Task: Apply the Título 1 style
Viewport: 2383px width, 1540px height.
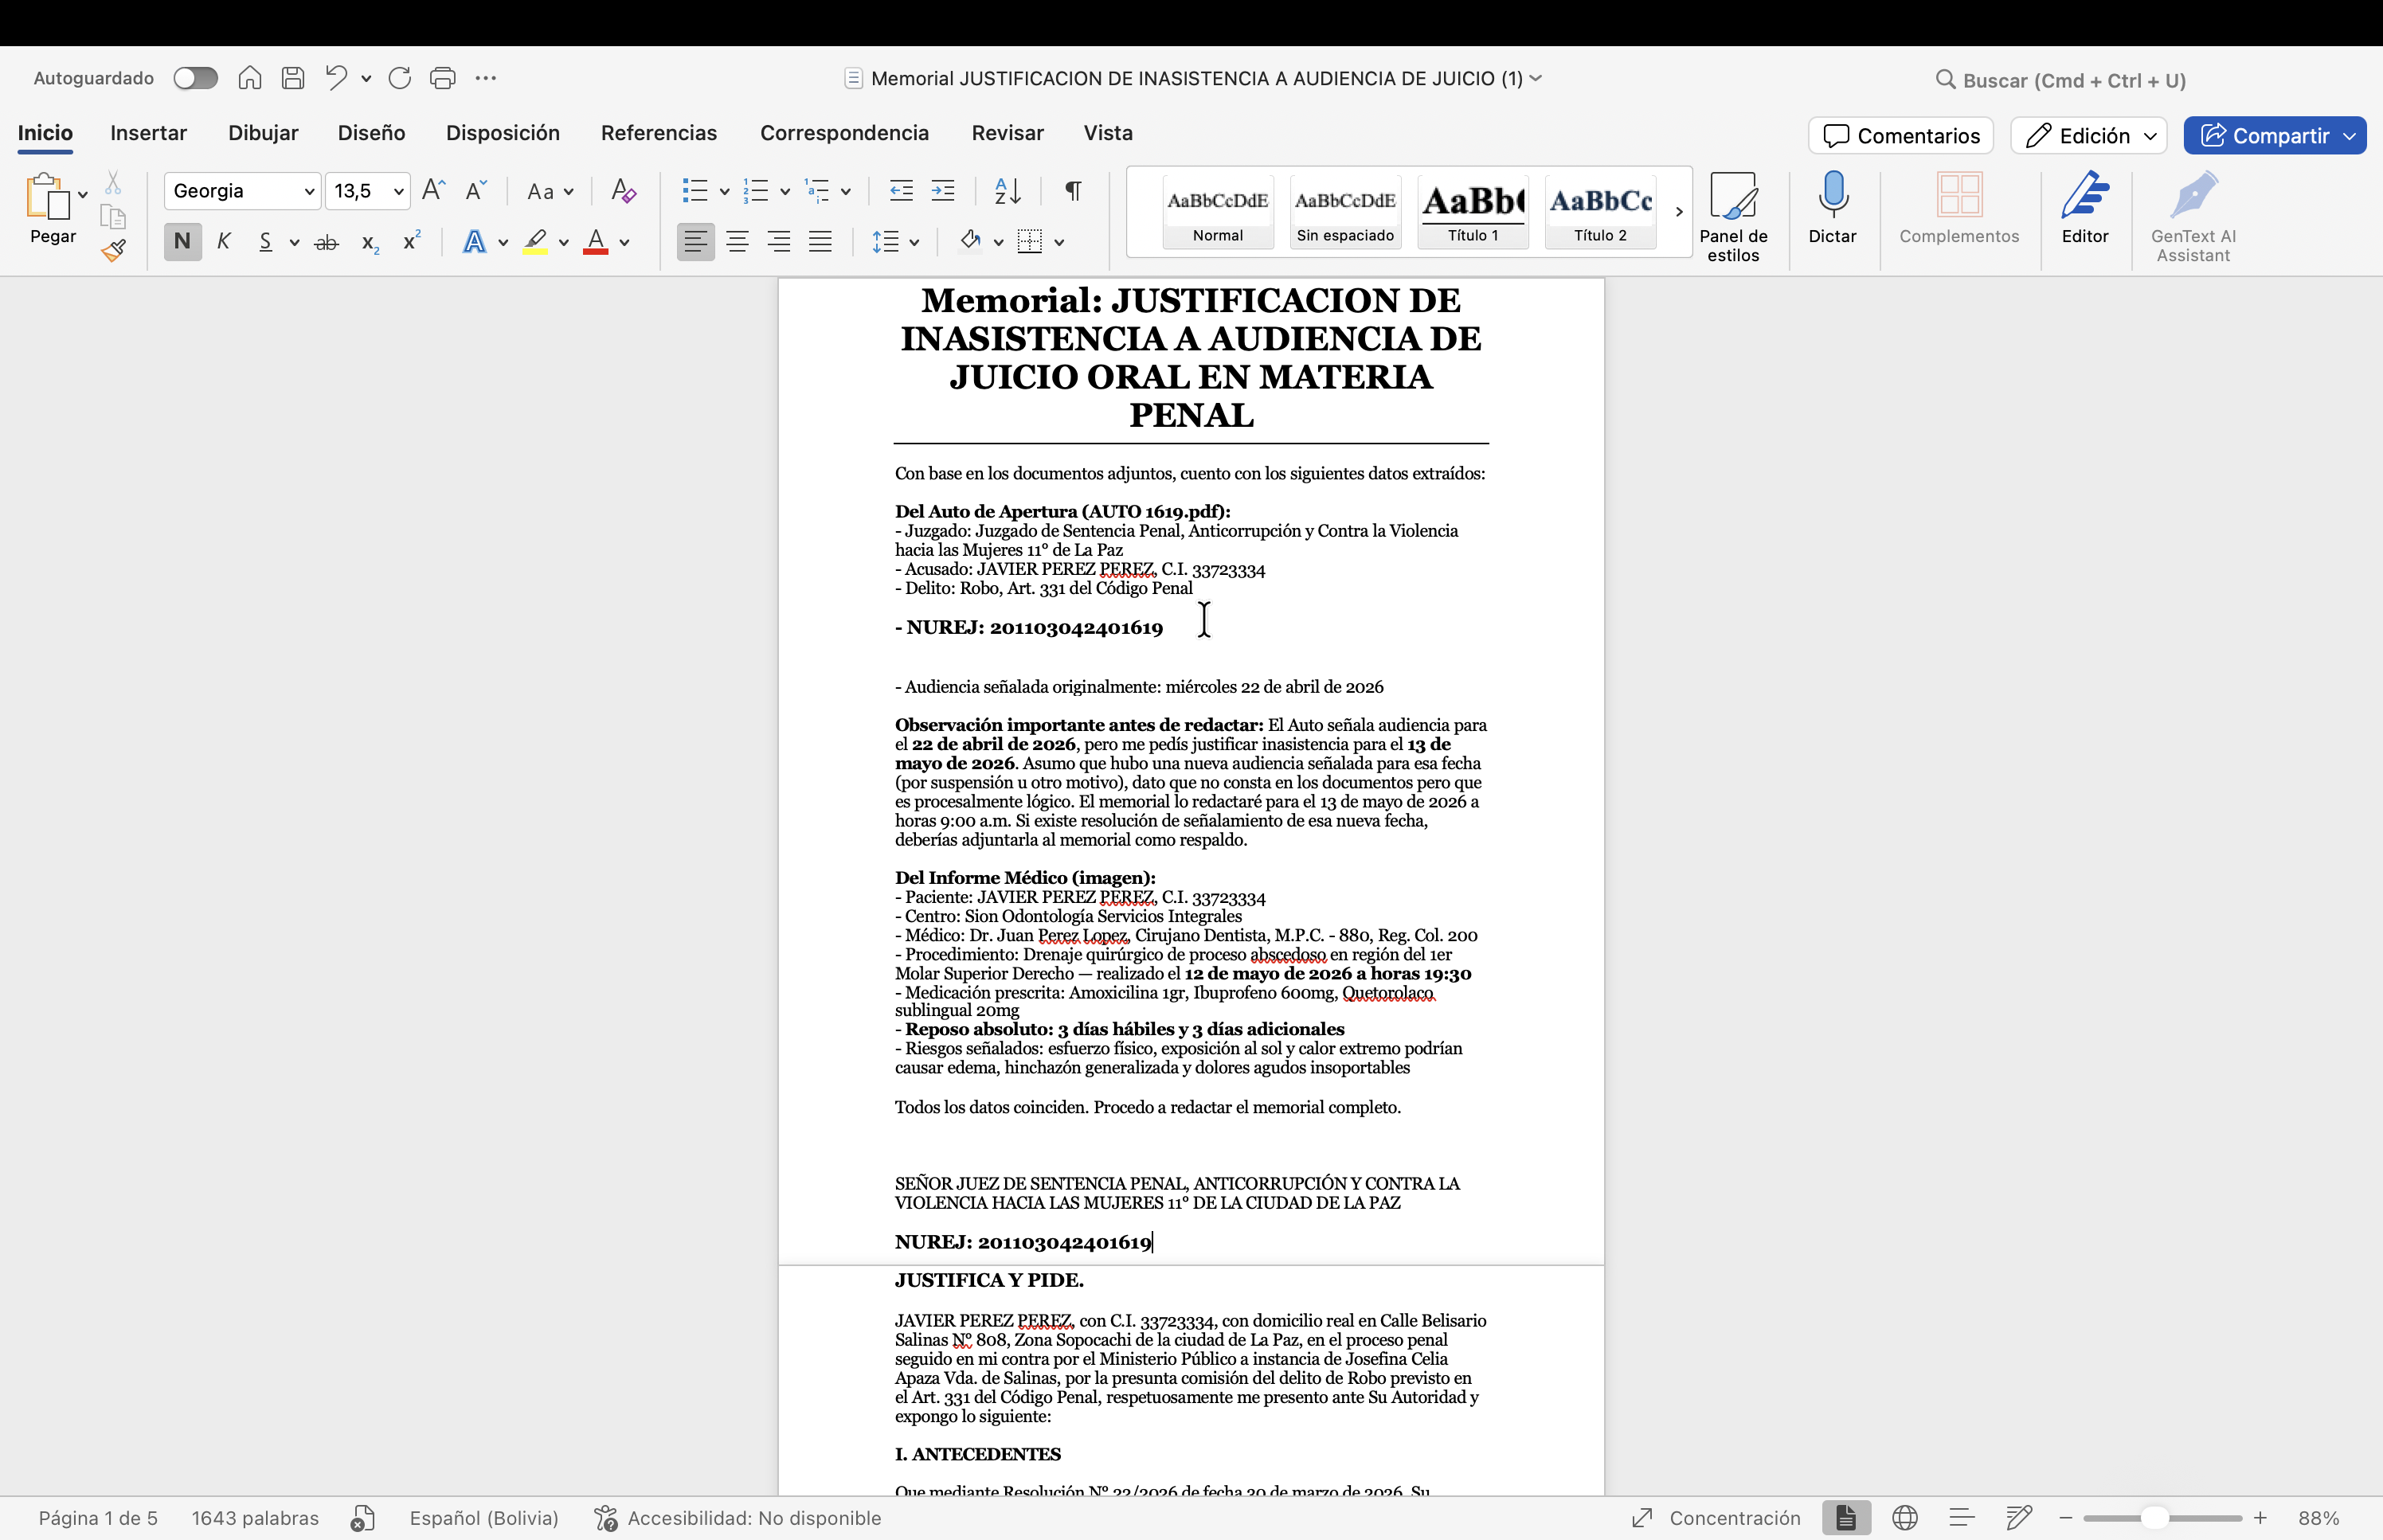Action: click(x=1473, y=212)
